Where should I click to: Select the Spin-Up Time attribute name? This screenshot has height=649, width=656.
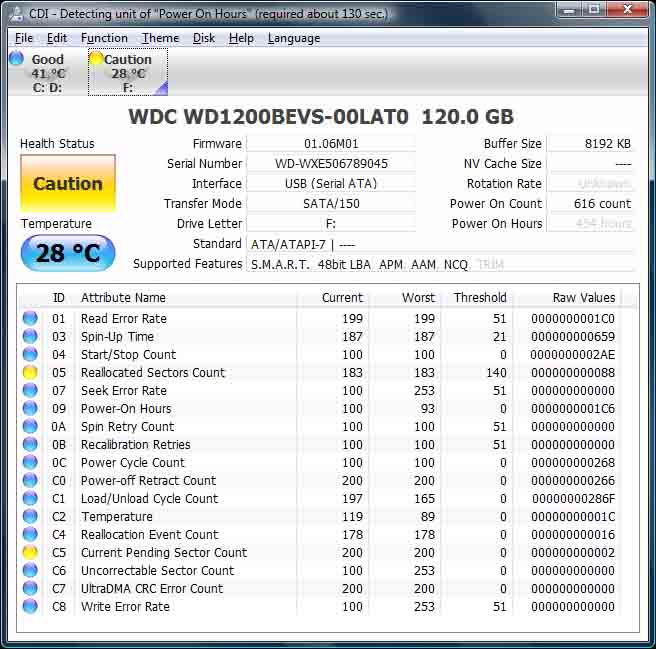117,336
